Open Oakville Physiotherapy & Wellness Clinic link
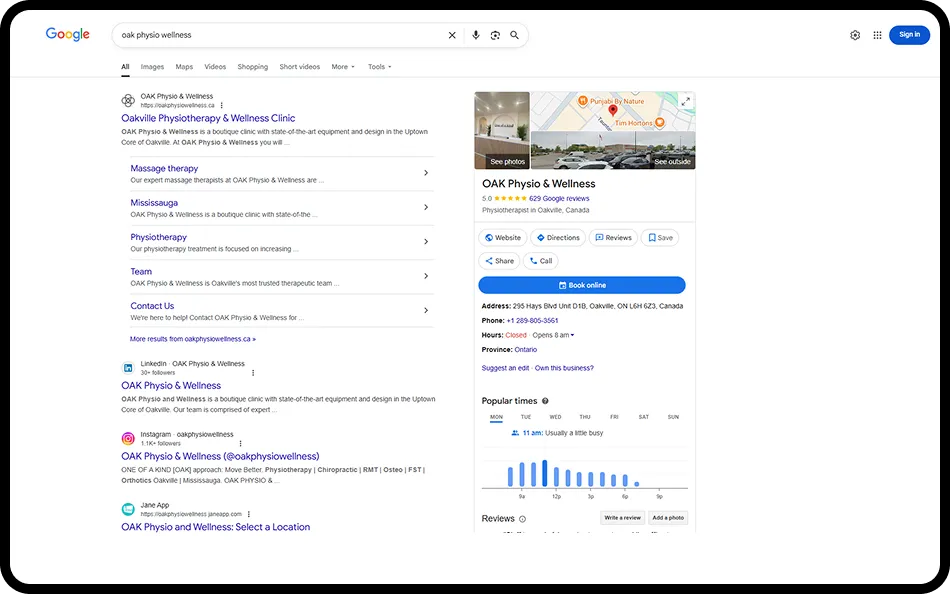950x594 pixels. (208, 118)
